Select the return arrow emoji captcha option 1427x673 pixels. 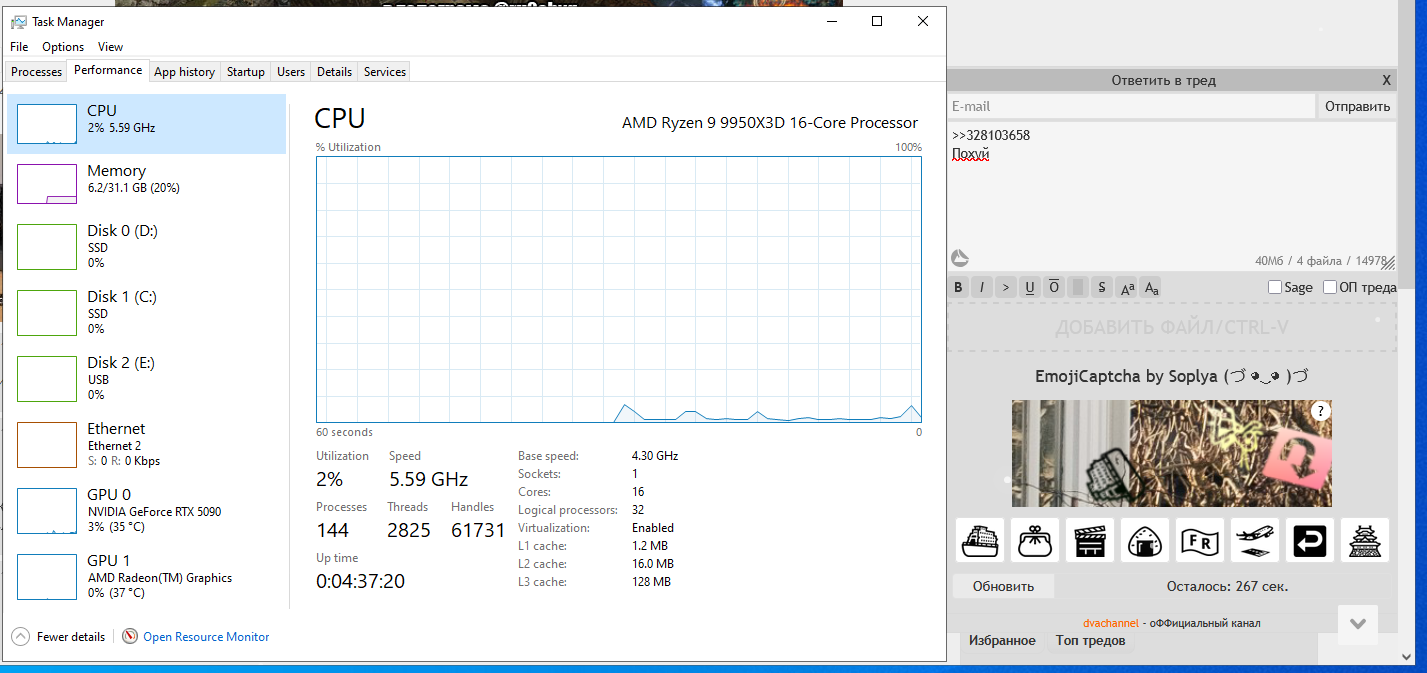tap(1310, 540)
